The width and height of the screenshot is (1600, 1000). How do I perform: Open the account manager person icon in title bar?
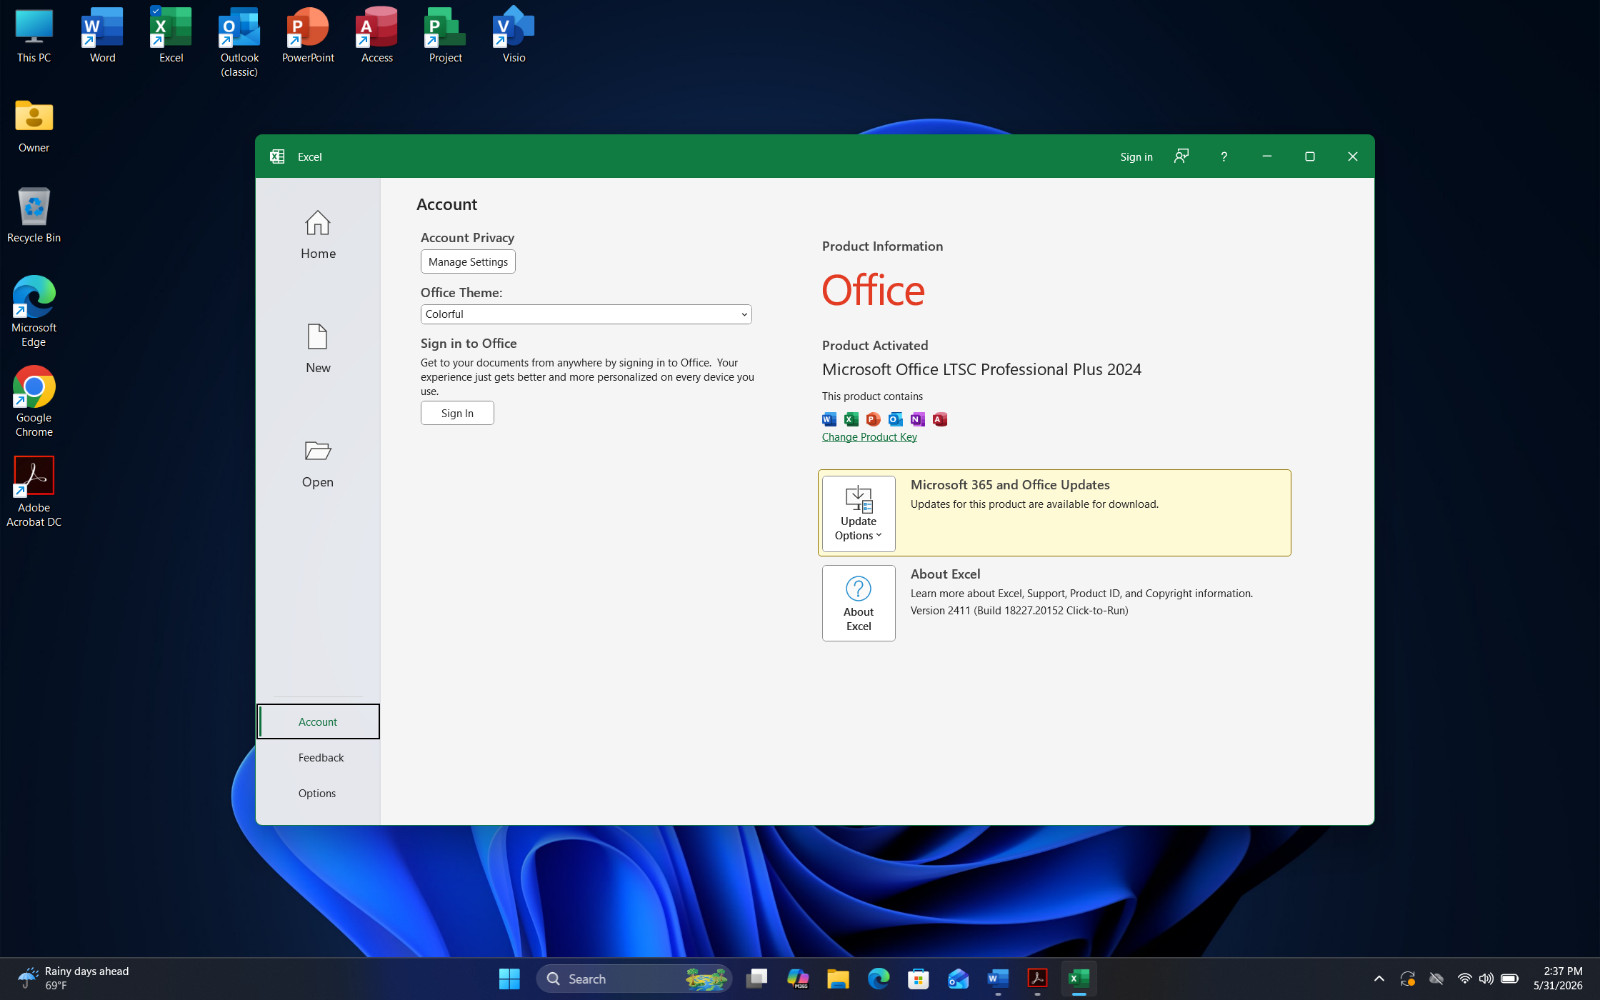pyautogui.click(x=1181, y=156)
